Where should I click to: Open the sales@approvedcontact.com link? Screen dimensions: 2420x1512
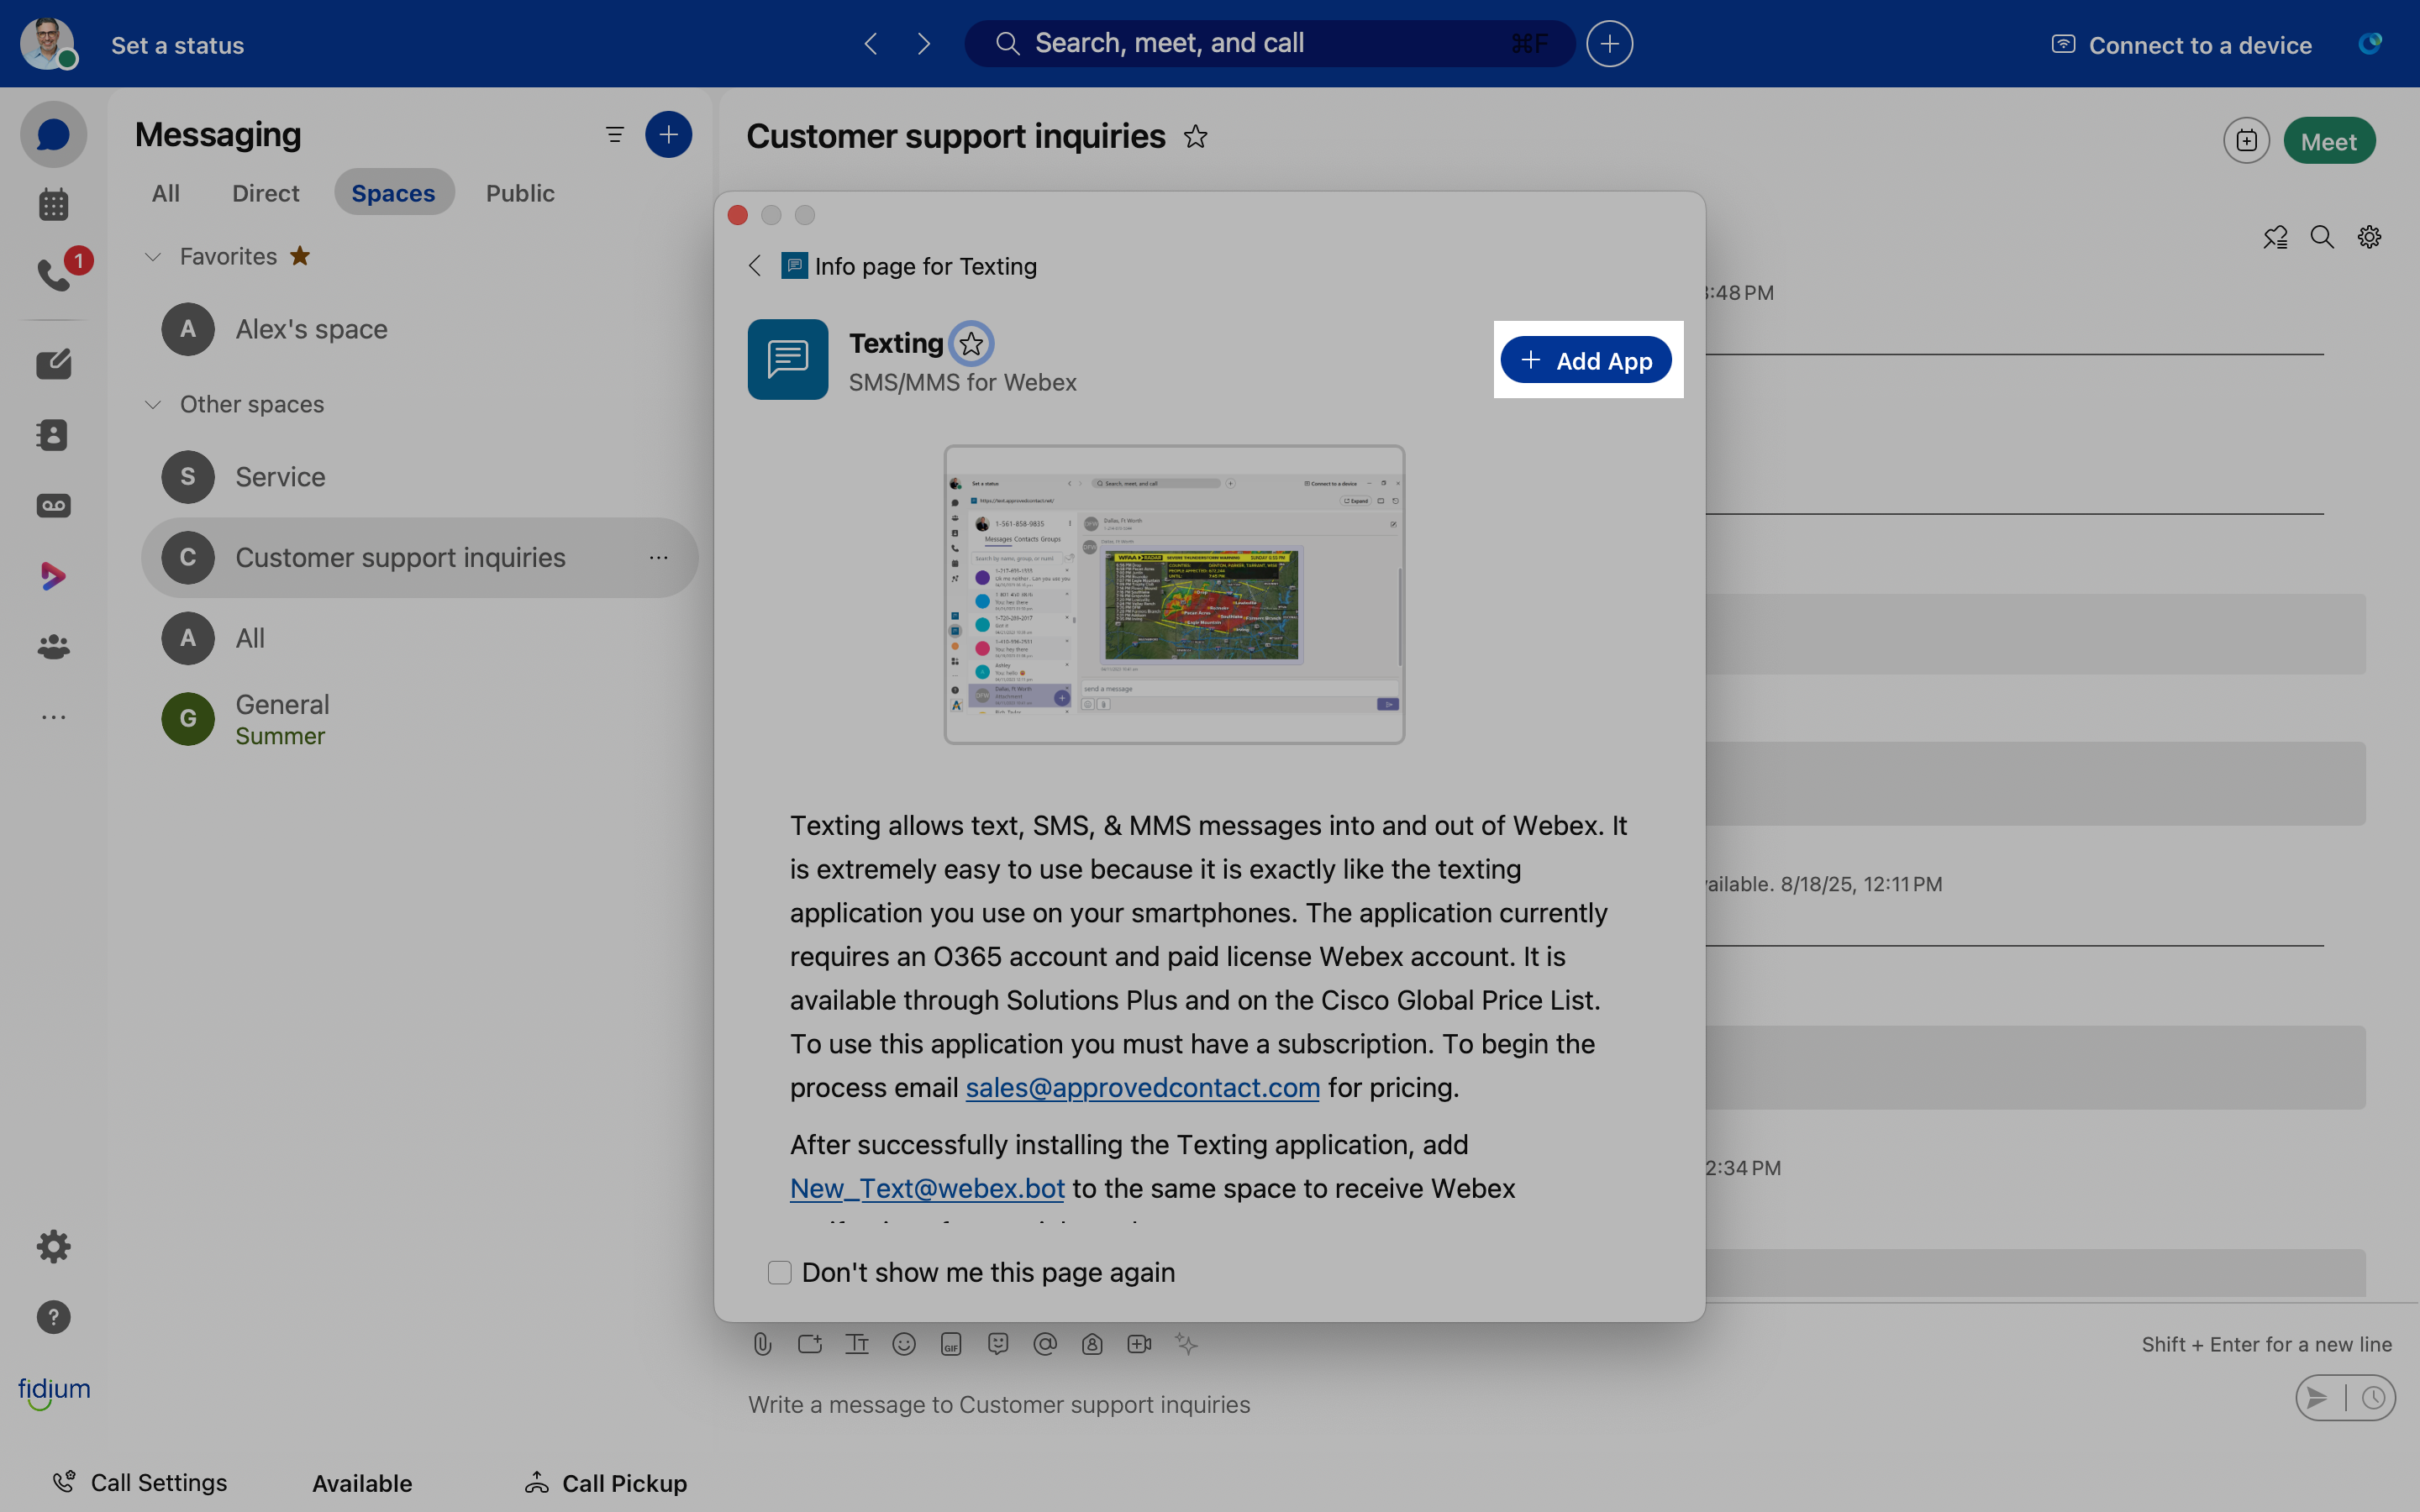pos(1142,1087)
